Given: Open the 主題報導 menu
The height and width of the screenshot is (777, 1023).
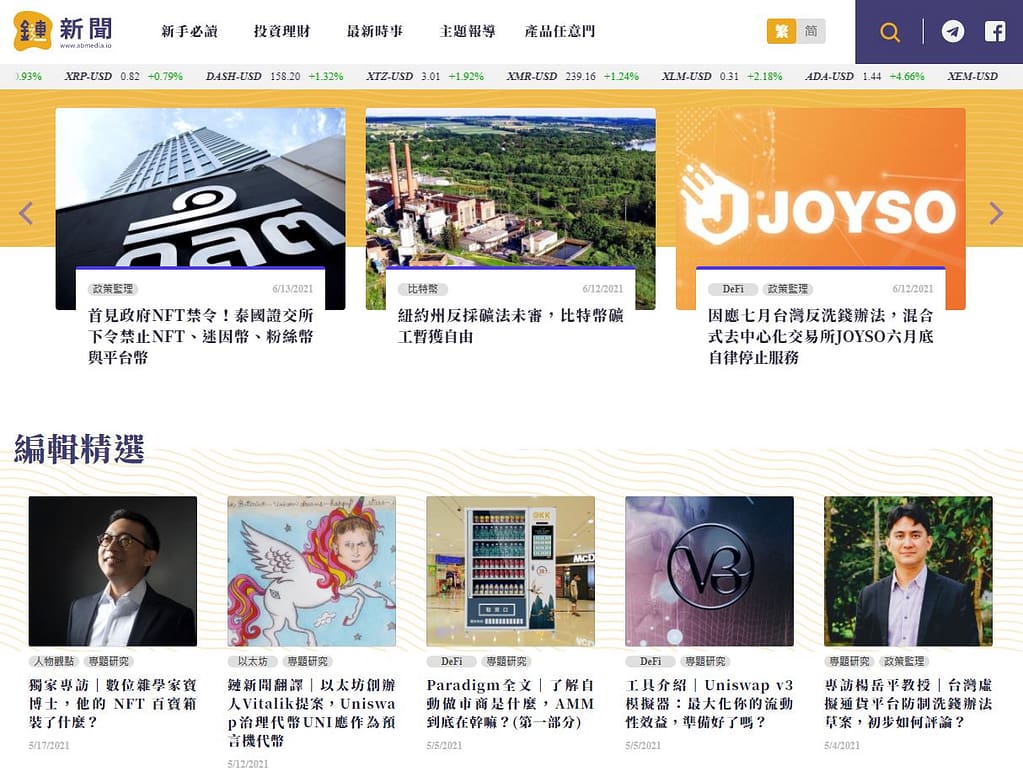Looking at the screenshot, I should (x=467, y=31).
